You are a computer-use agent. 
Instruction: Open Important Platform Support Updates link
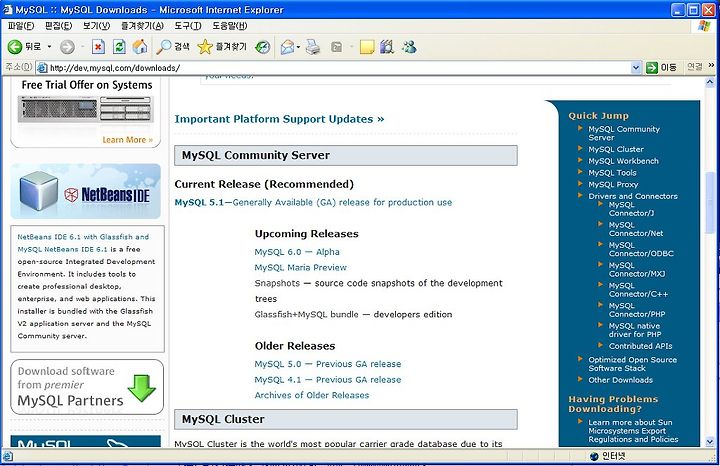click(279, 119)
